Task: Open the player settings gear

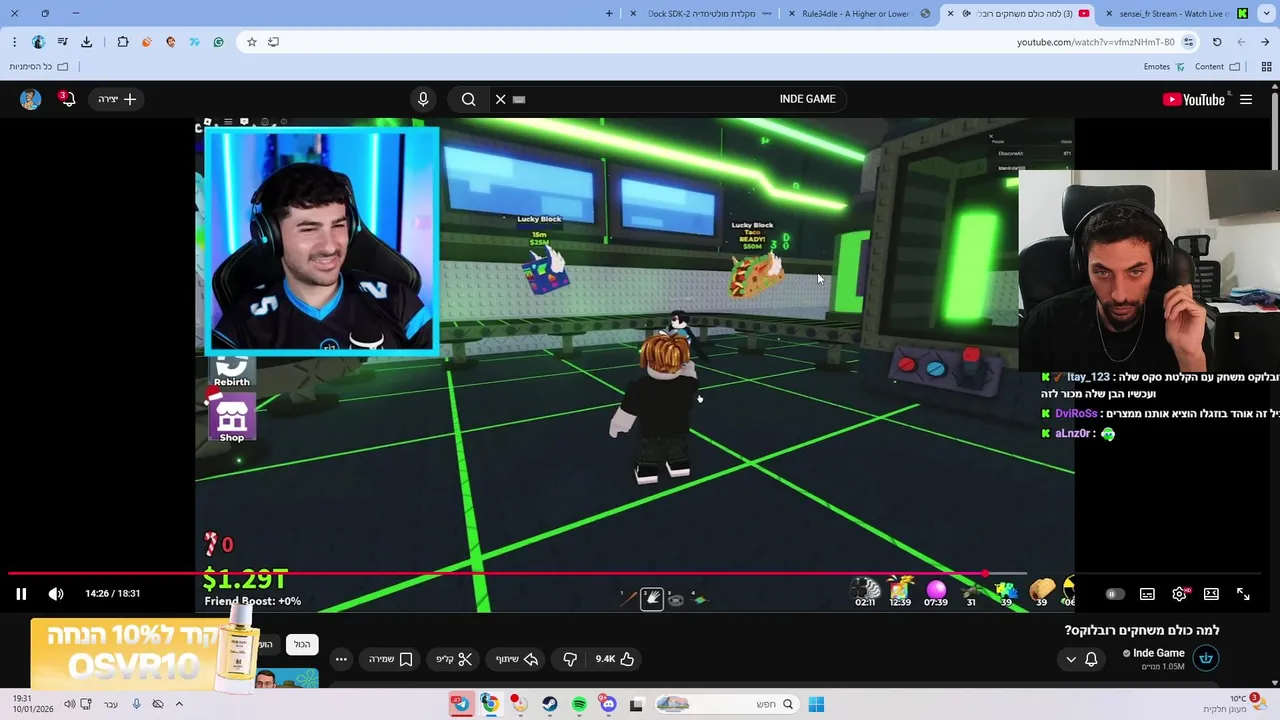Action: coord(1180,594)
